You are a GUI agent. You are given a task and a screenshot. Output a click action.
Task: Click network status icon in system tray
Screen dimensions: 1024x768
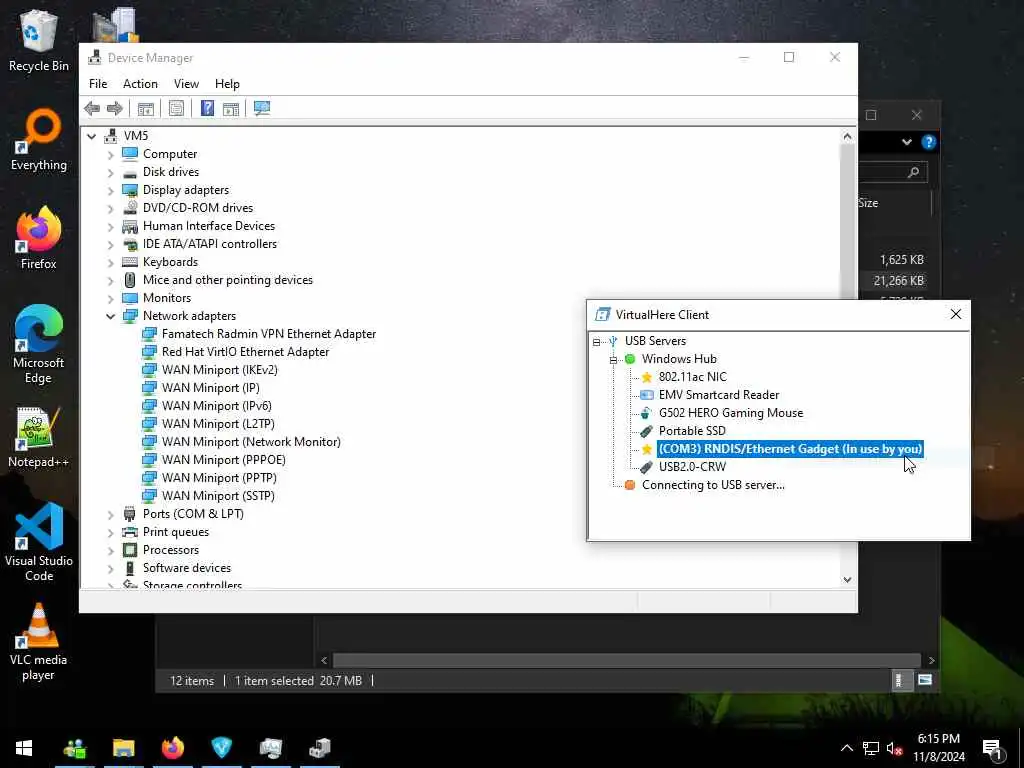tap(871, 748)
